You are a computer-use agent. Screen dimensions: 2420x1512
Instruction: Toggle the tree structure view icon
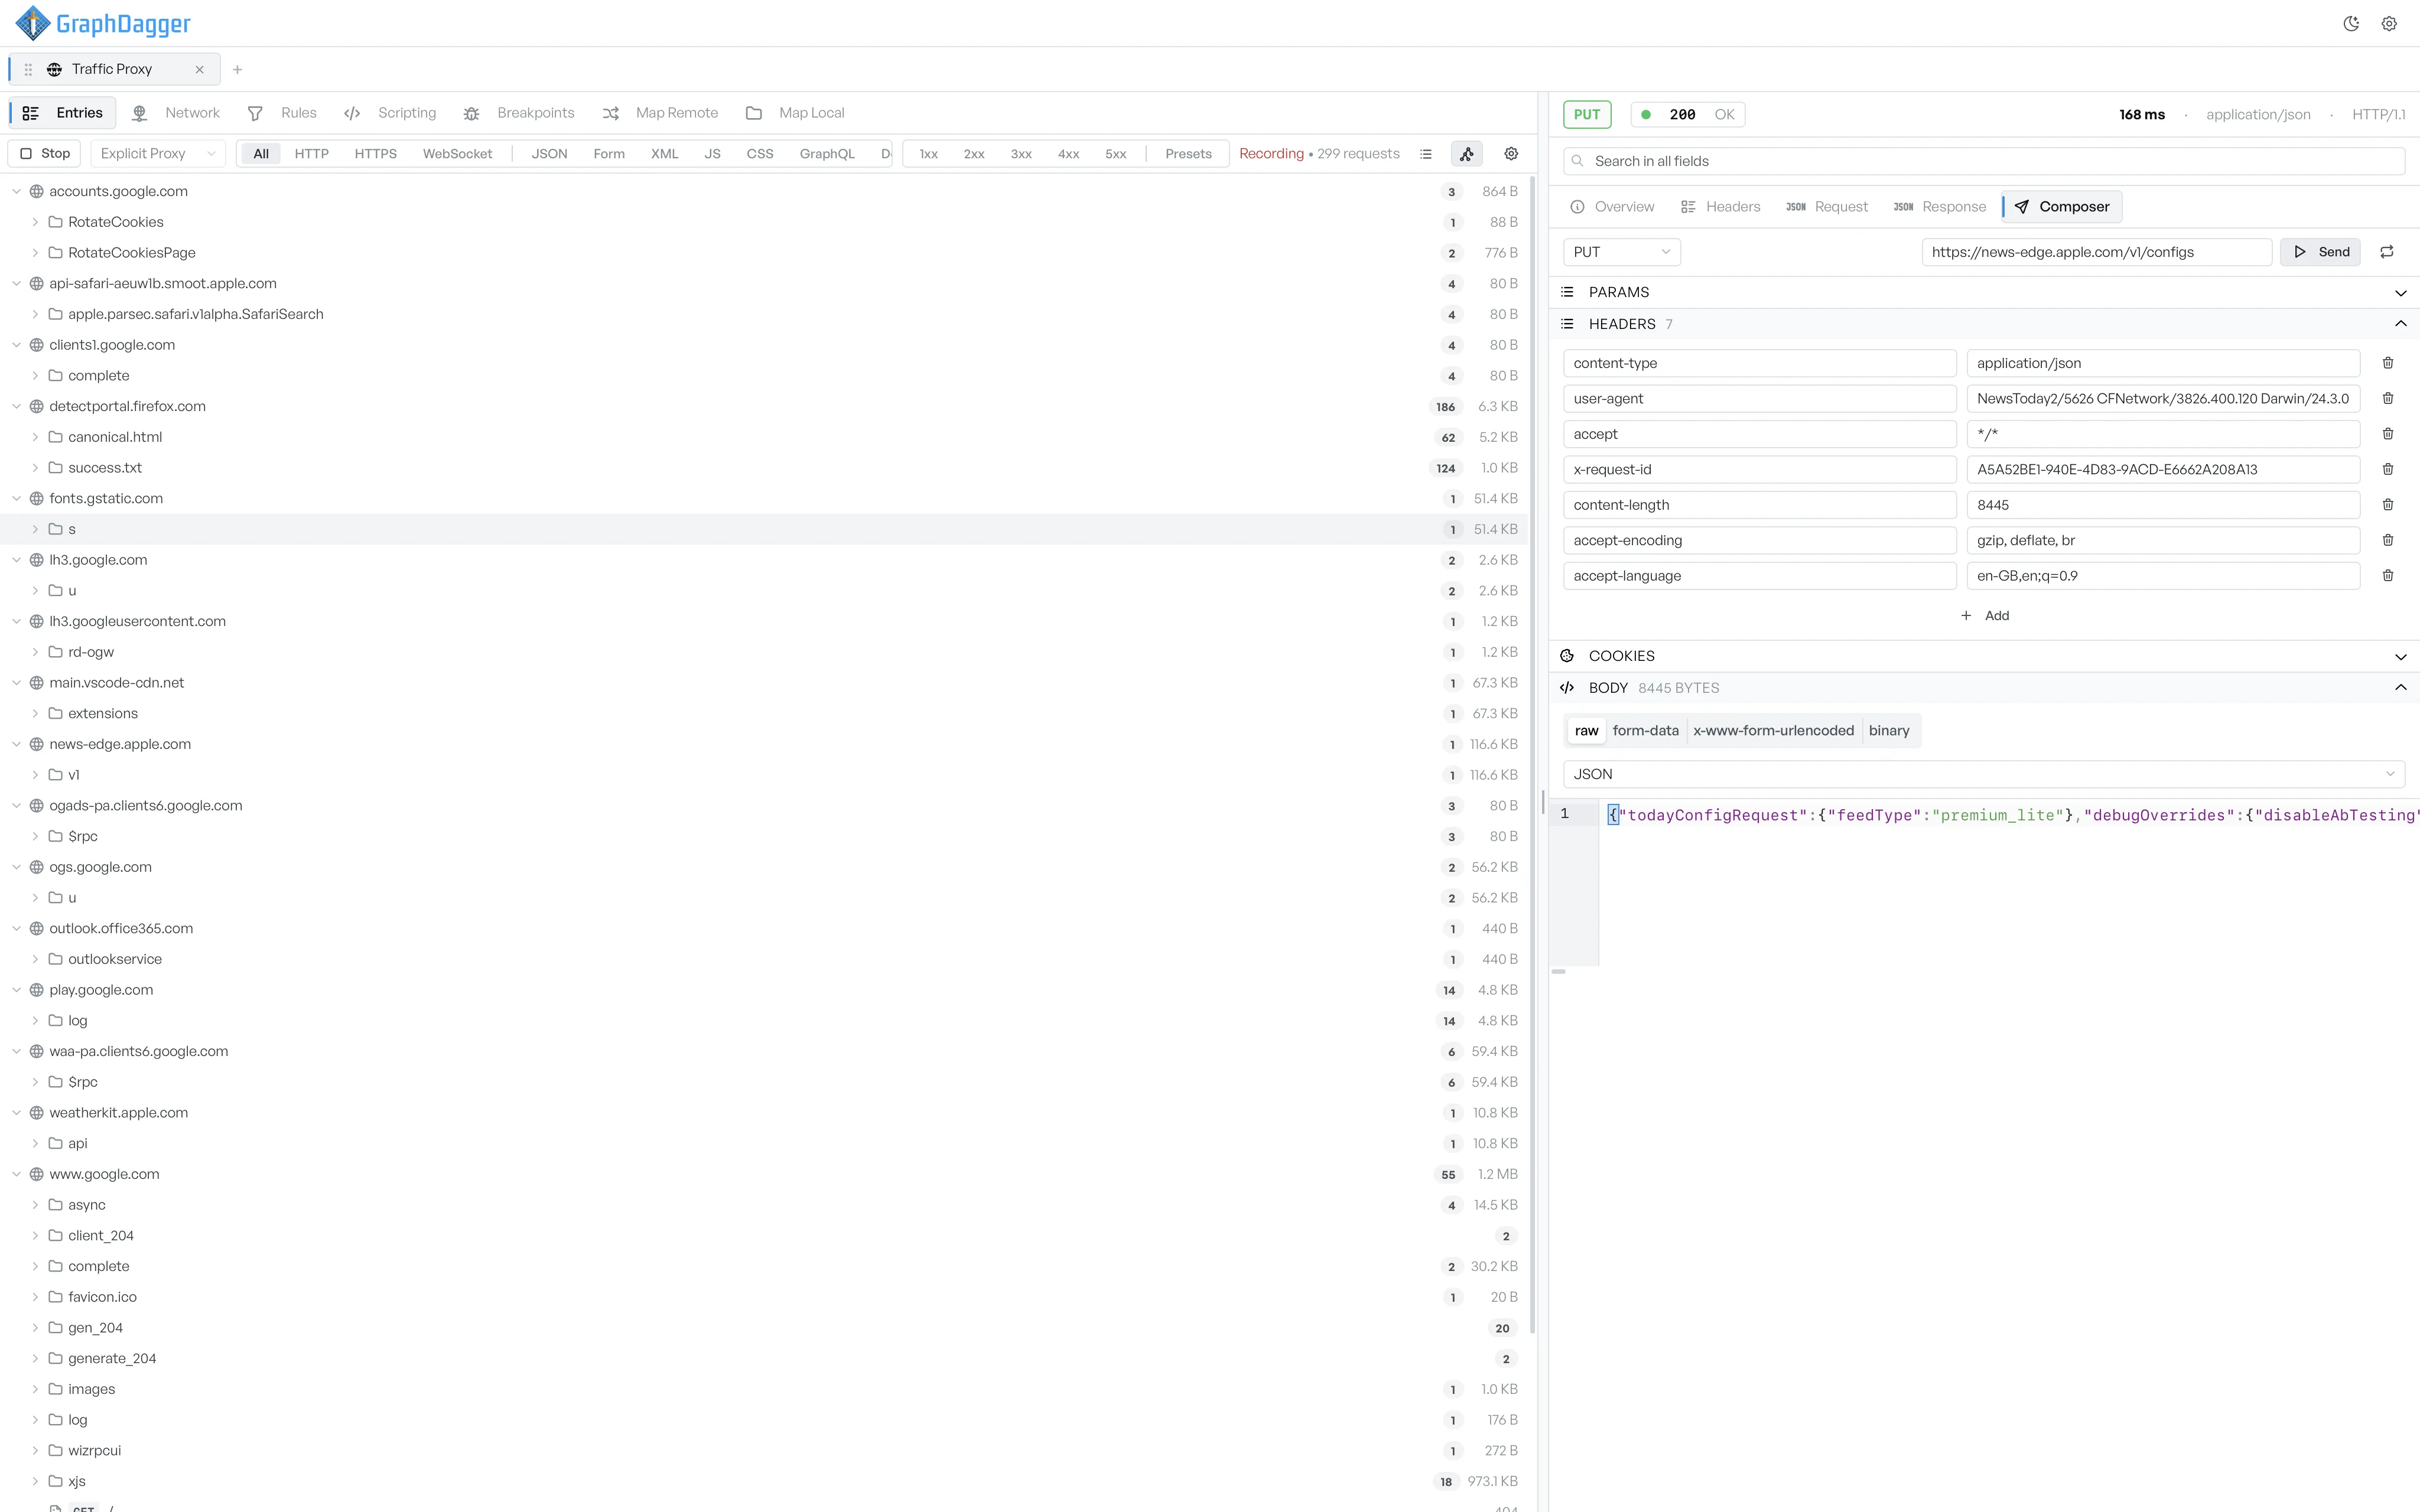pyautogui.click(x=1467, y=154)
